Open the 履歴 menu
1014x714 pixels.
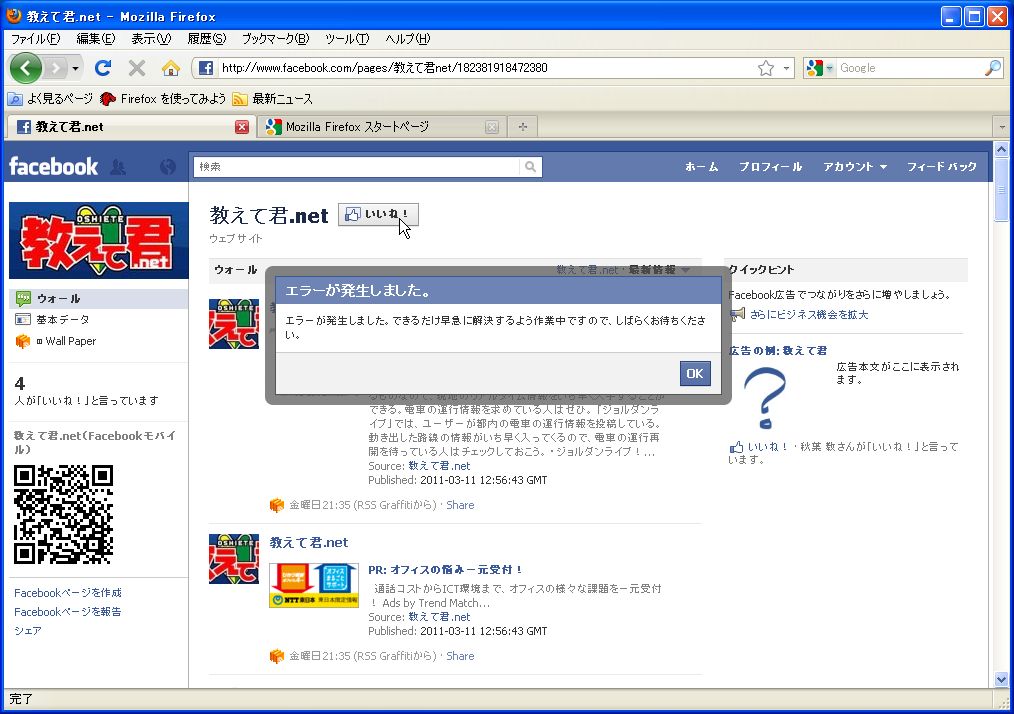click(207, 39)
